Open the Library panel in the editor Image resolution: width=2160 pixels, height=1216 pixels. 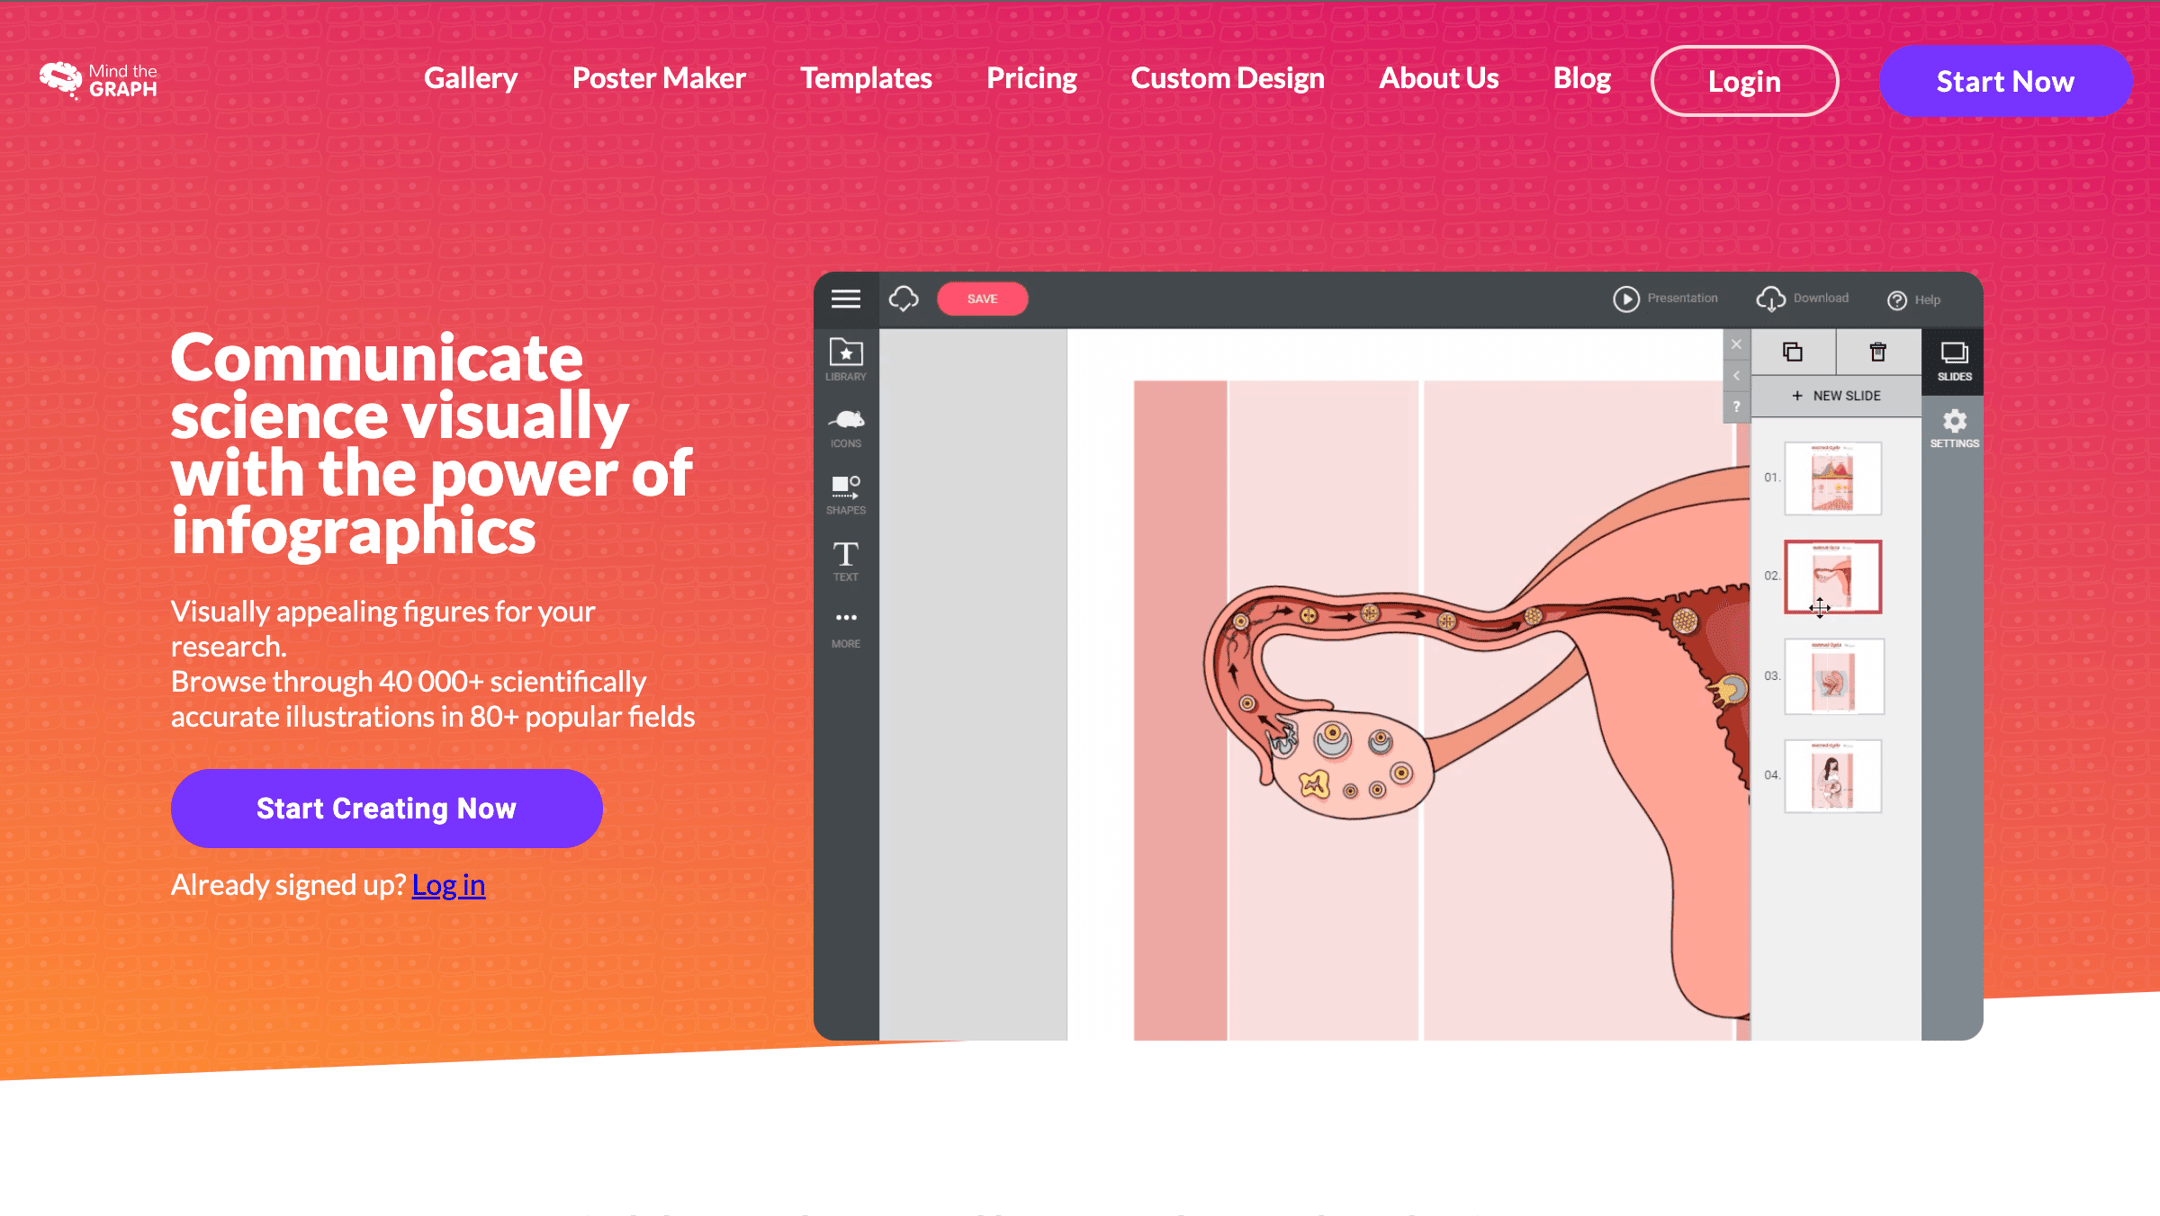coord(845,355)
